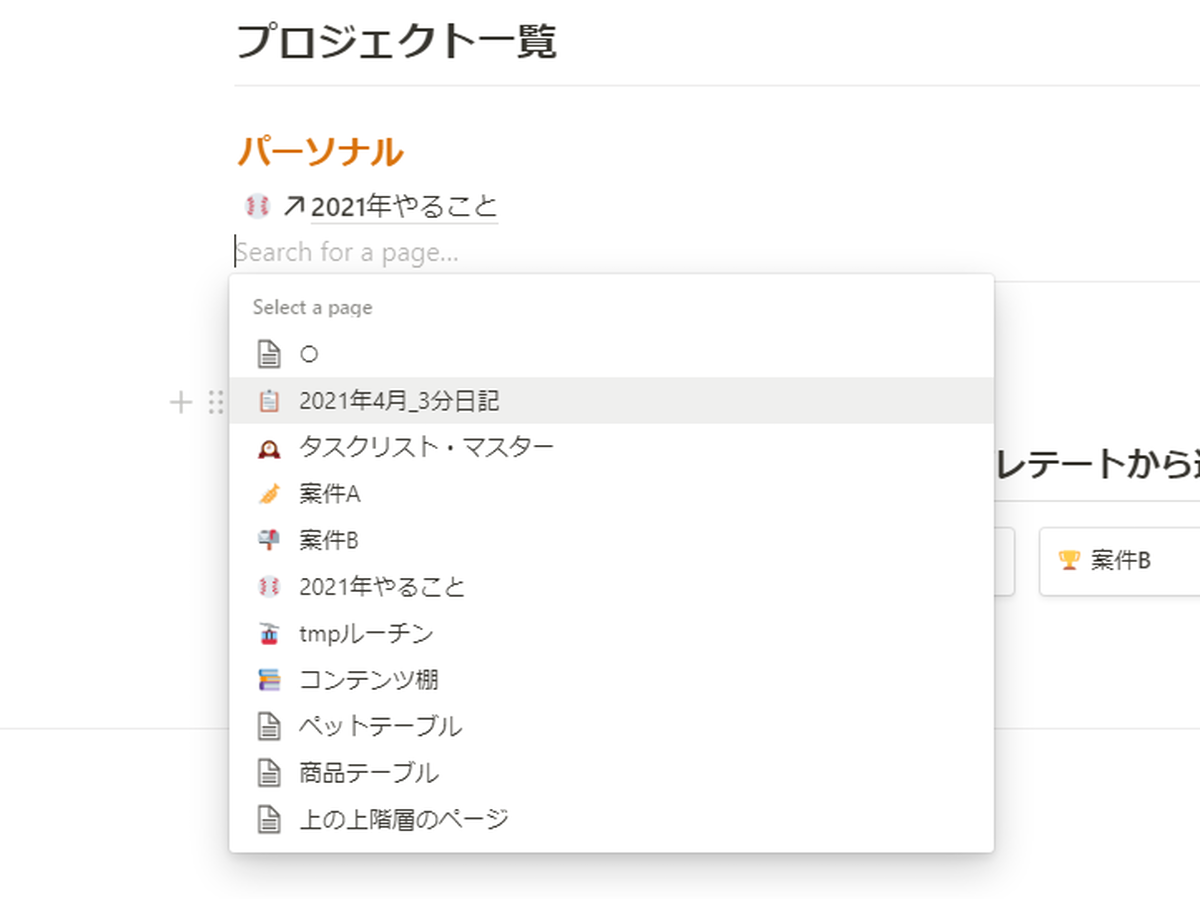This screenshot has height=899, width=1200.
Task: Choose 案件A from the page list
Action: point(611,494)
